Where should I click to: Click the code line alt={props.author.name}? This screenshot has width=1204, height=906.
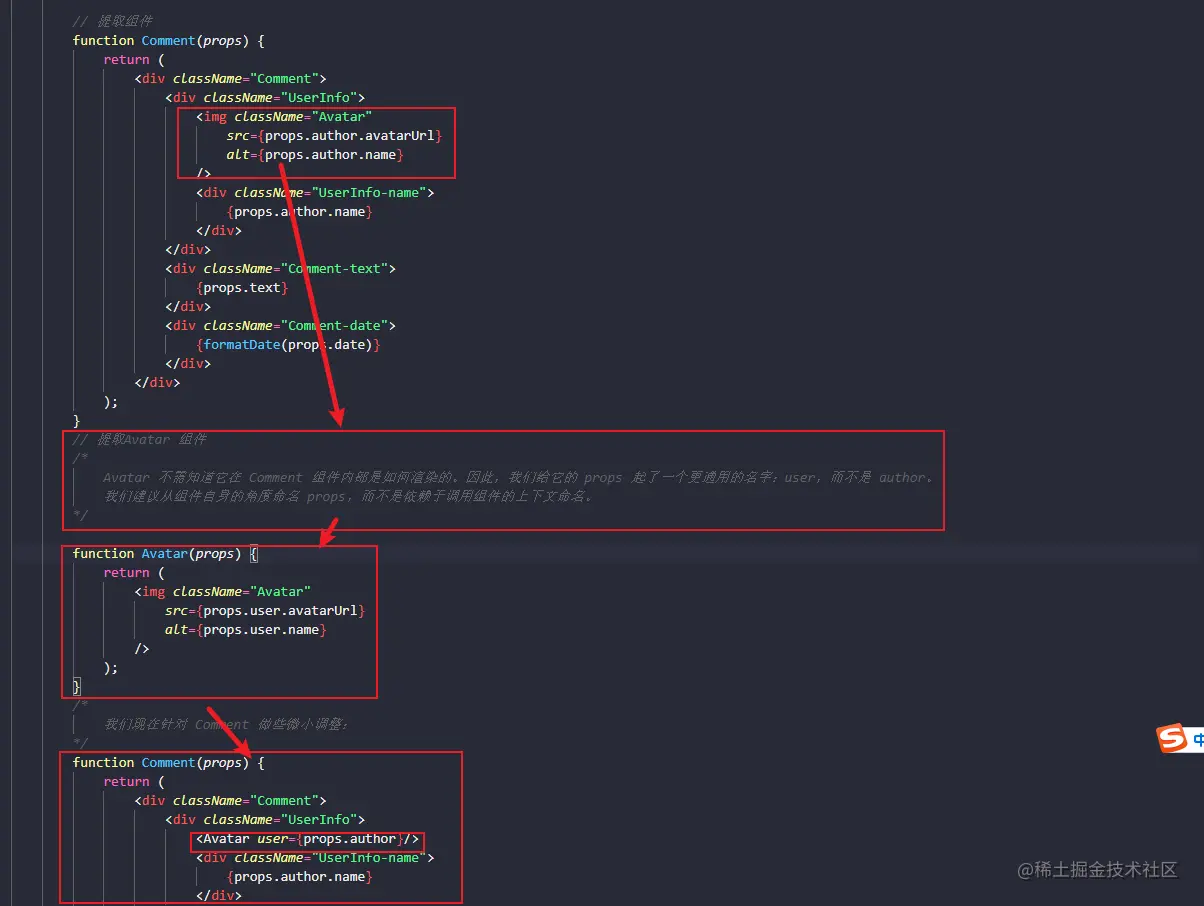click(x=315, y=154)
